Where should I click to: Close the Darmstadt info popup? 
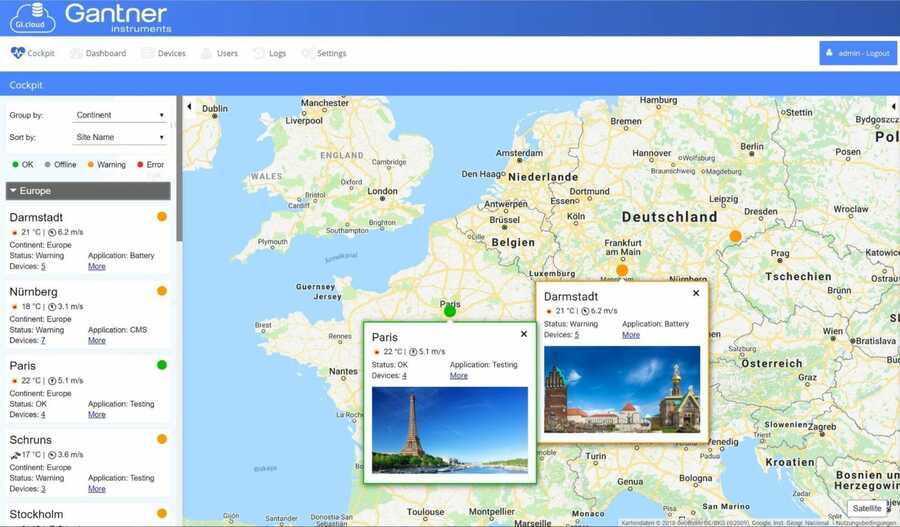696,293
